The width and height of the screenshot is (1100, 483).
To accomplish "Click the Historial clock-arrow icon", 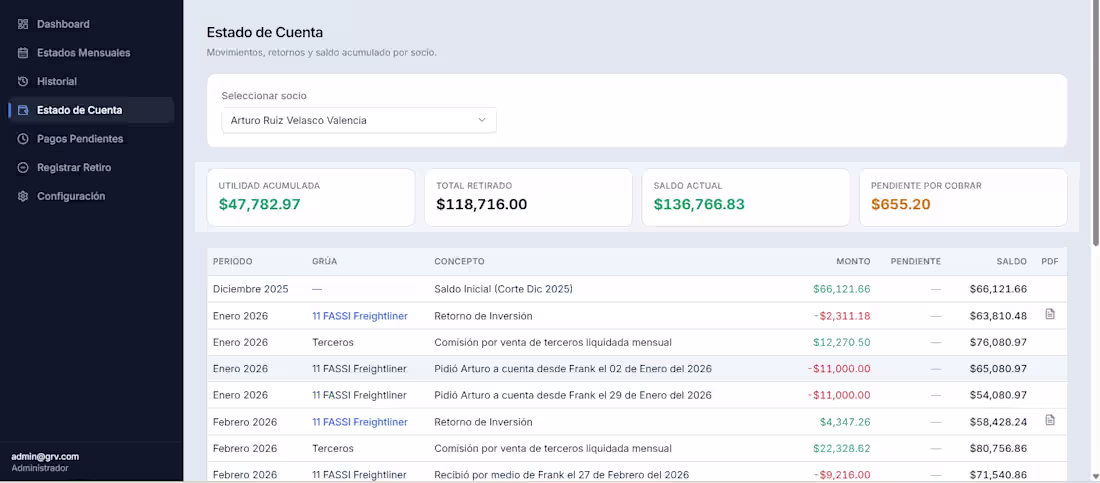I will tap(22, 81).
